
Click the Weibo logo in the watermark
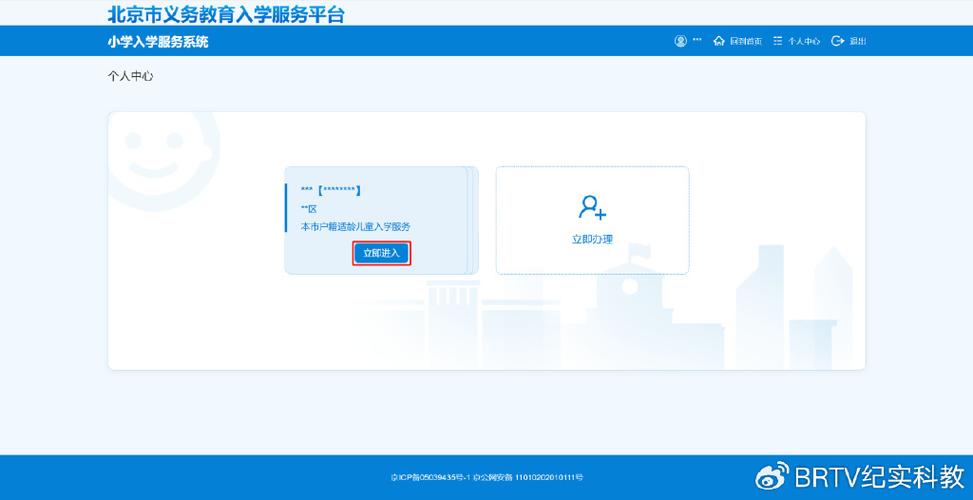771,475
